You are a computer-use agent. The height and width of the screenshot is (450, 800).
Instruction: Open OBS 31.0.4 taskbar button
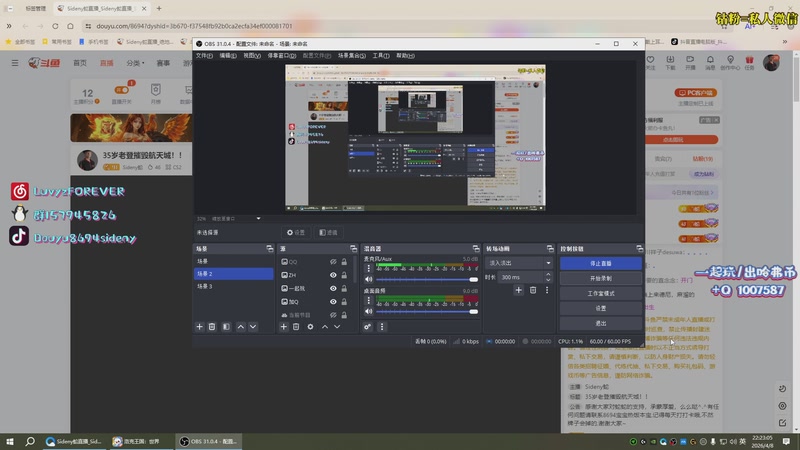pos(210,441)
